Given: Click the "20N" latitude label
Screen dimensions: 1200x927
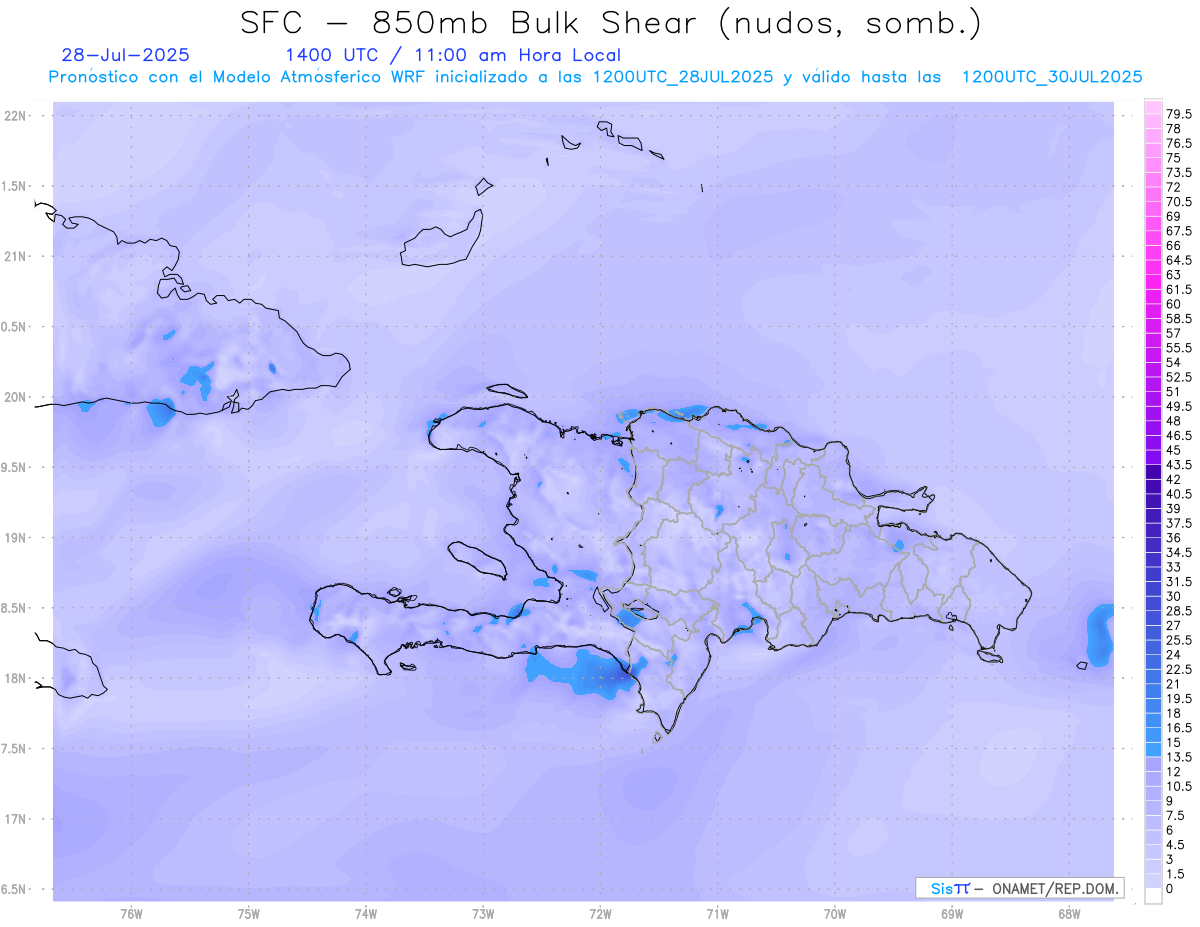Looking at the screenshot, I should [15, 397].
